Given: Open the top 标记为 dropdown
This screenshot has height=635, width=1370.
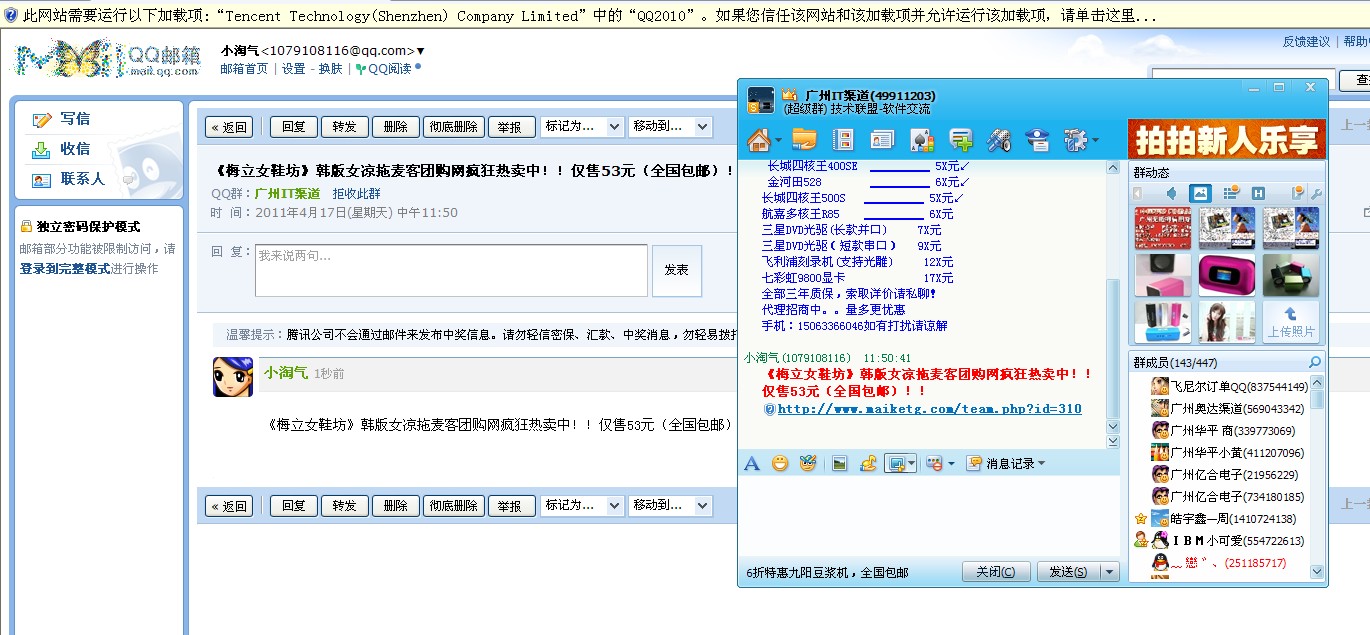Looking at the screenshot, I should tap(582, 127).
